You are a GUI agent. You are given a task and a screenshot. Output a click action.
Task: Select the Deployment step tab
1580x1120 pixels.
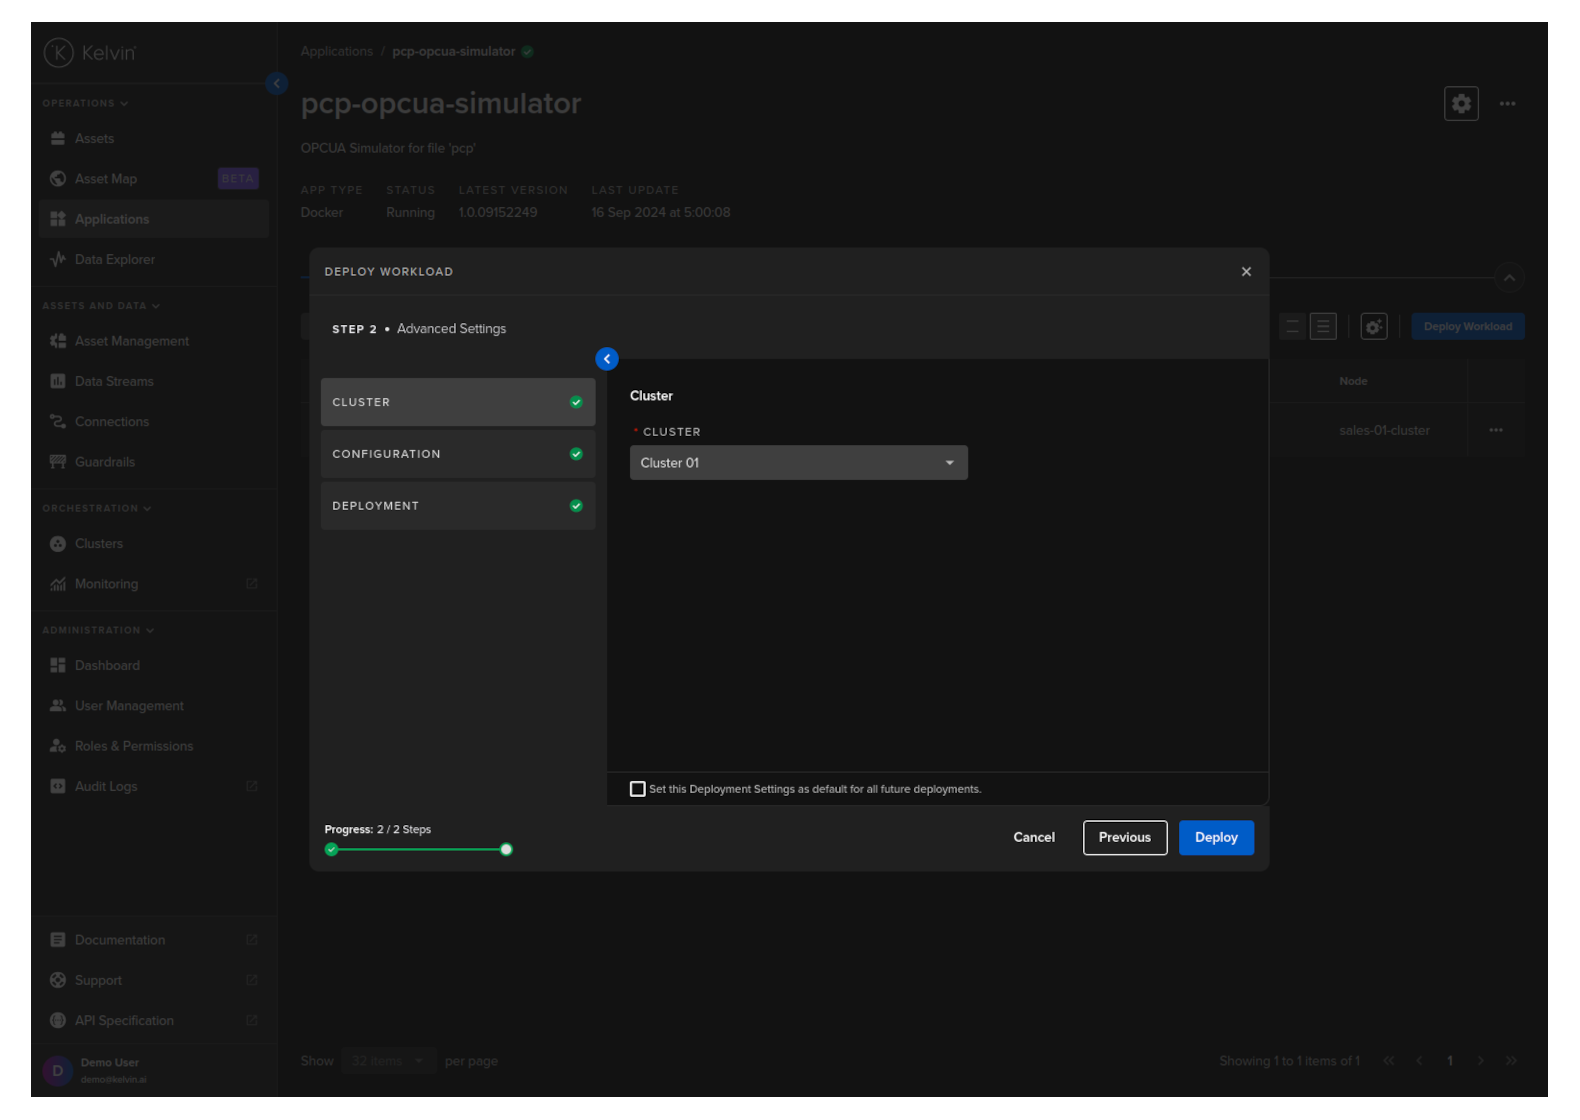[457, 506]
